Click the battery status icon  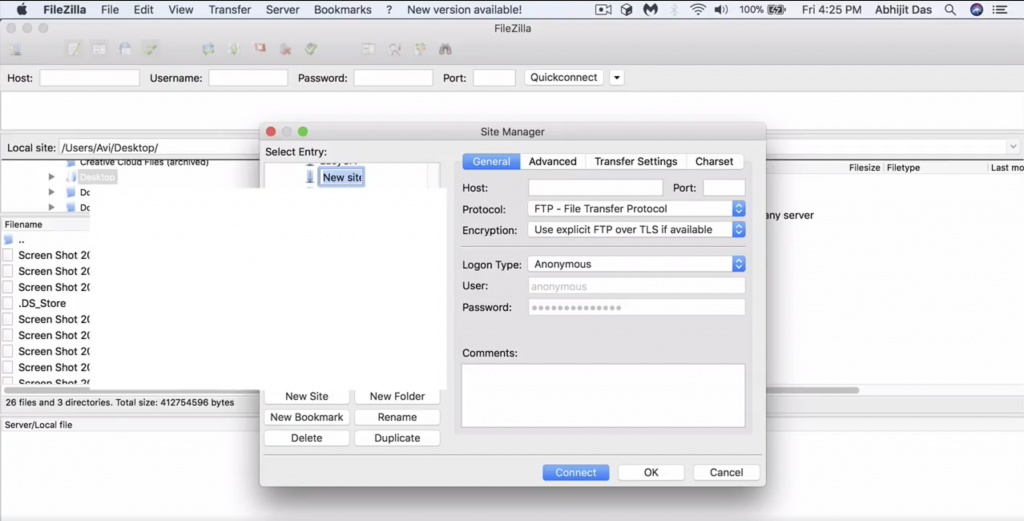[776, 10]
